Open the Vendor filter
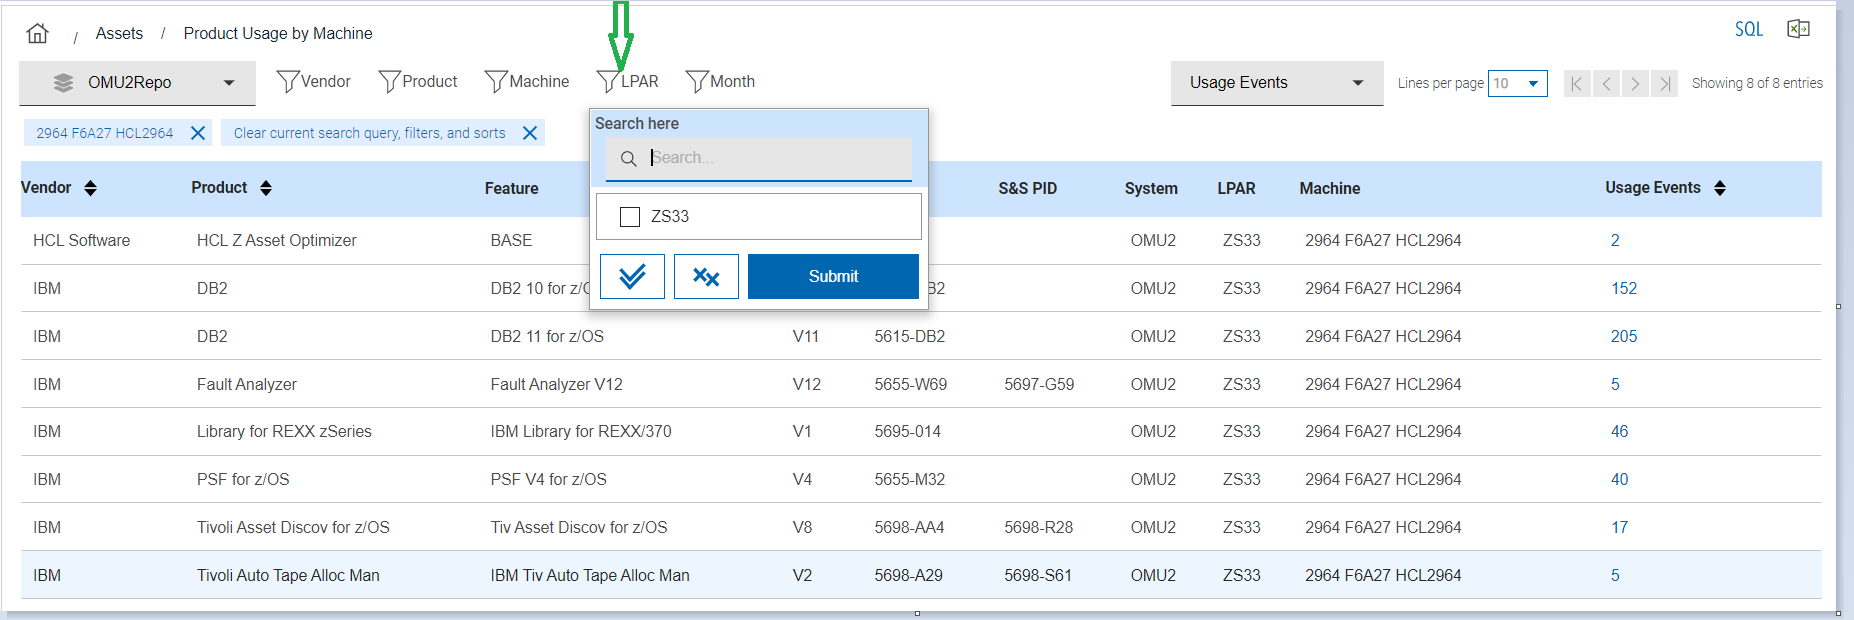The height and width of the screenshot is (620, 1854). pyautogui.click(x=313, y=82)
